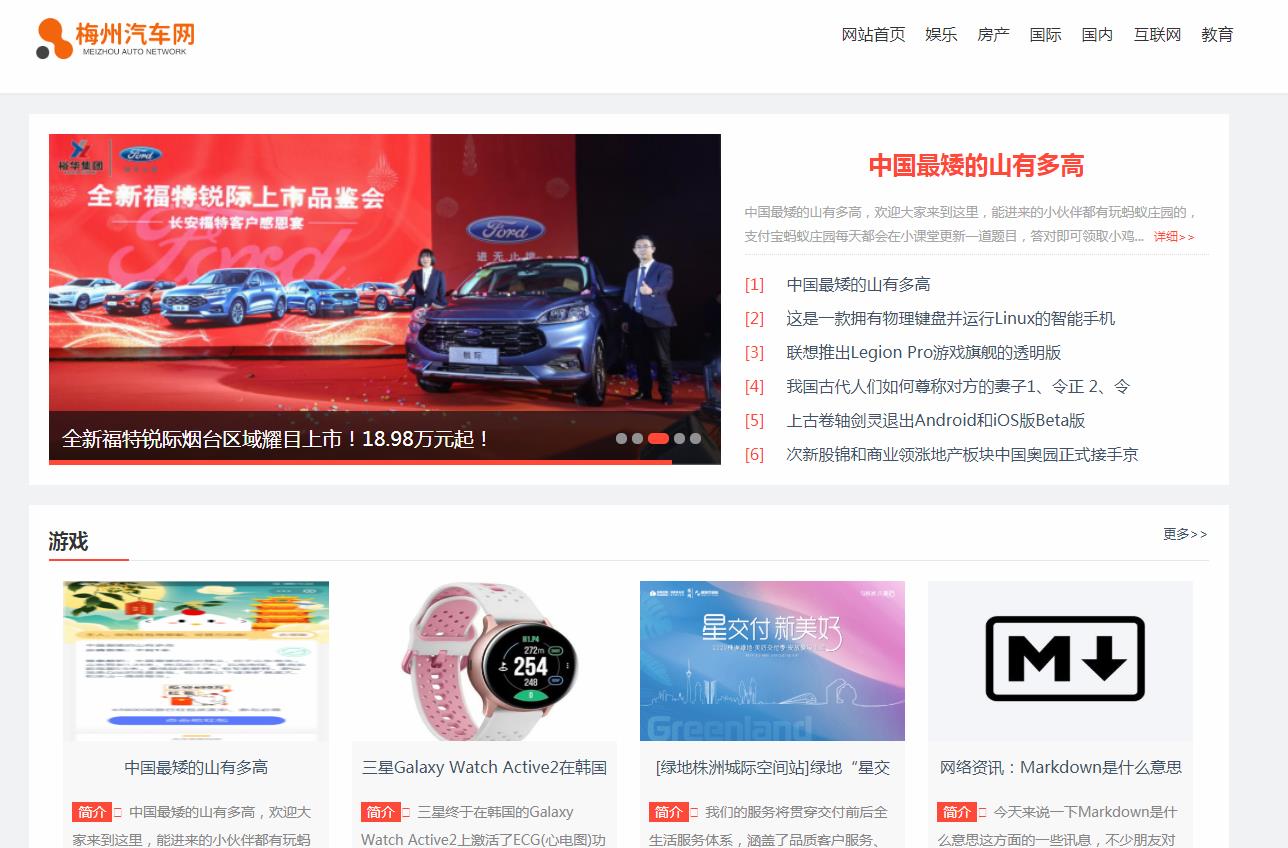Open card title 中国最矮的山有多高
Image resolution: width=1288 pixels, height=848 pixels.
[196, 767]
